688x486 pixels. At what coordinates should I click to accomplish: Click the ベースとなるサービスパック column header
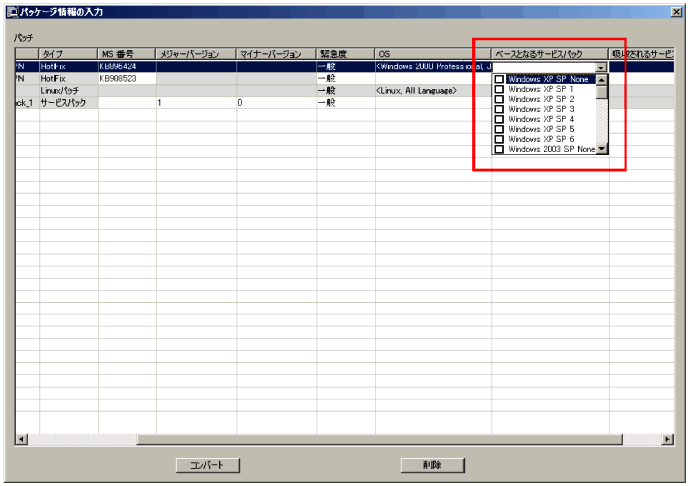click(x=550, y=54)
